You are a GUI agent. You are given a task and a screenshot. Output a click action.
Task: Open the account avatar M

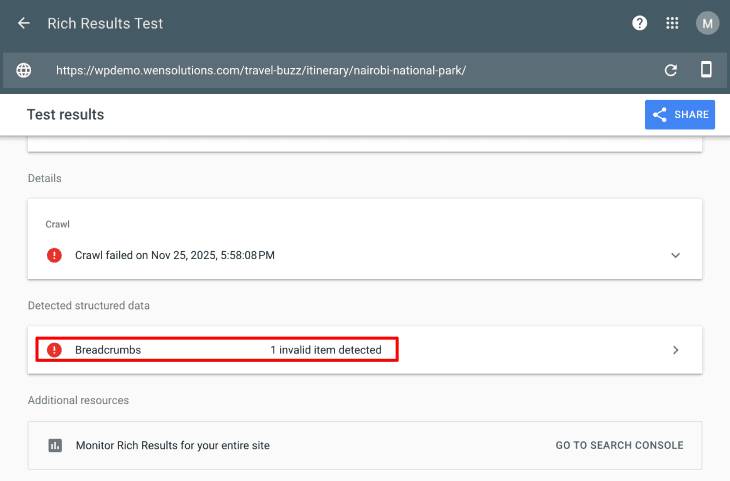tap(707, 23)
